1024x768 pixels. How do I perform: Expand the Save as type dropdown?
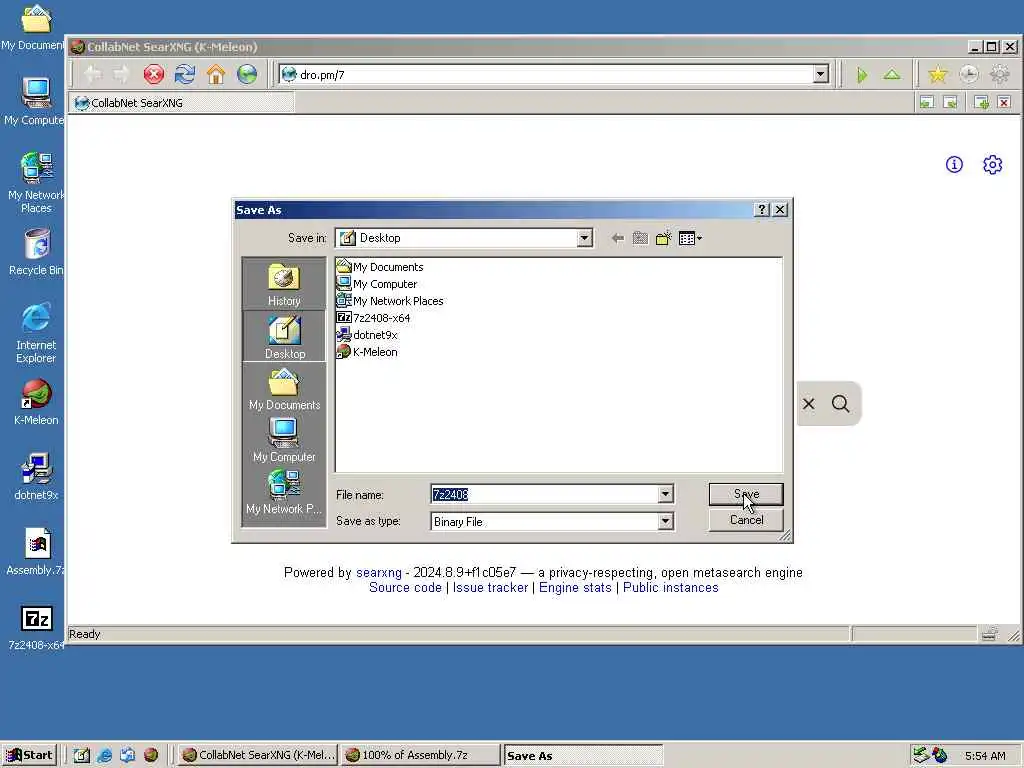pos(665,521)
